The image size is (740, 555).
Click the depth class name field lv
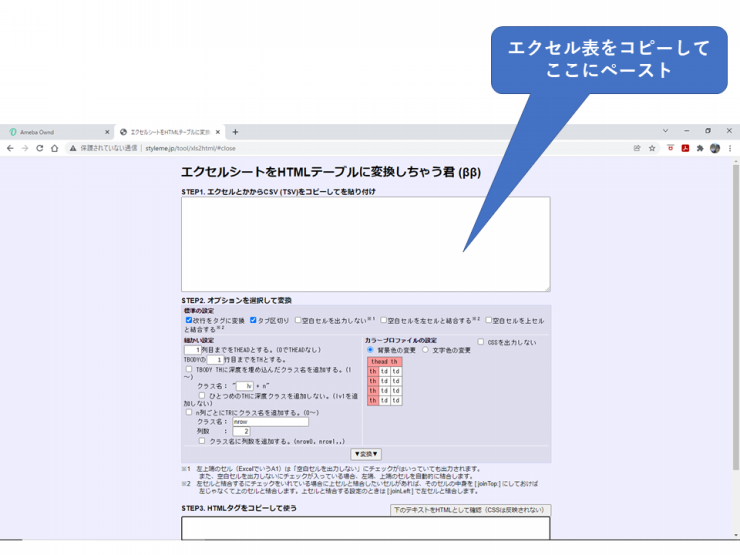tap(245, 386)
